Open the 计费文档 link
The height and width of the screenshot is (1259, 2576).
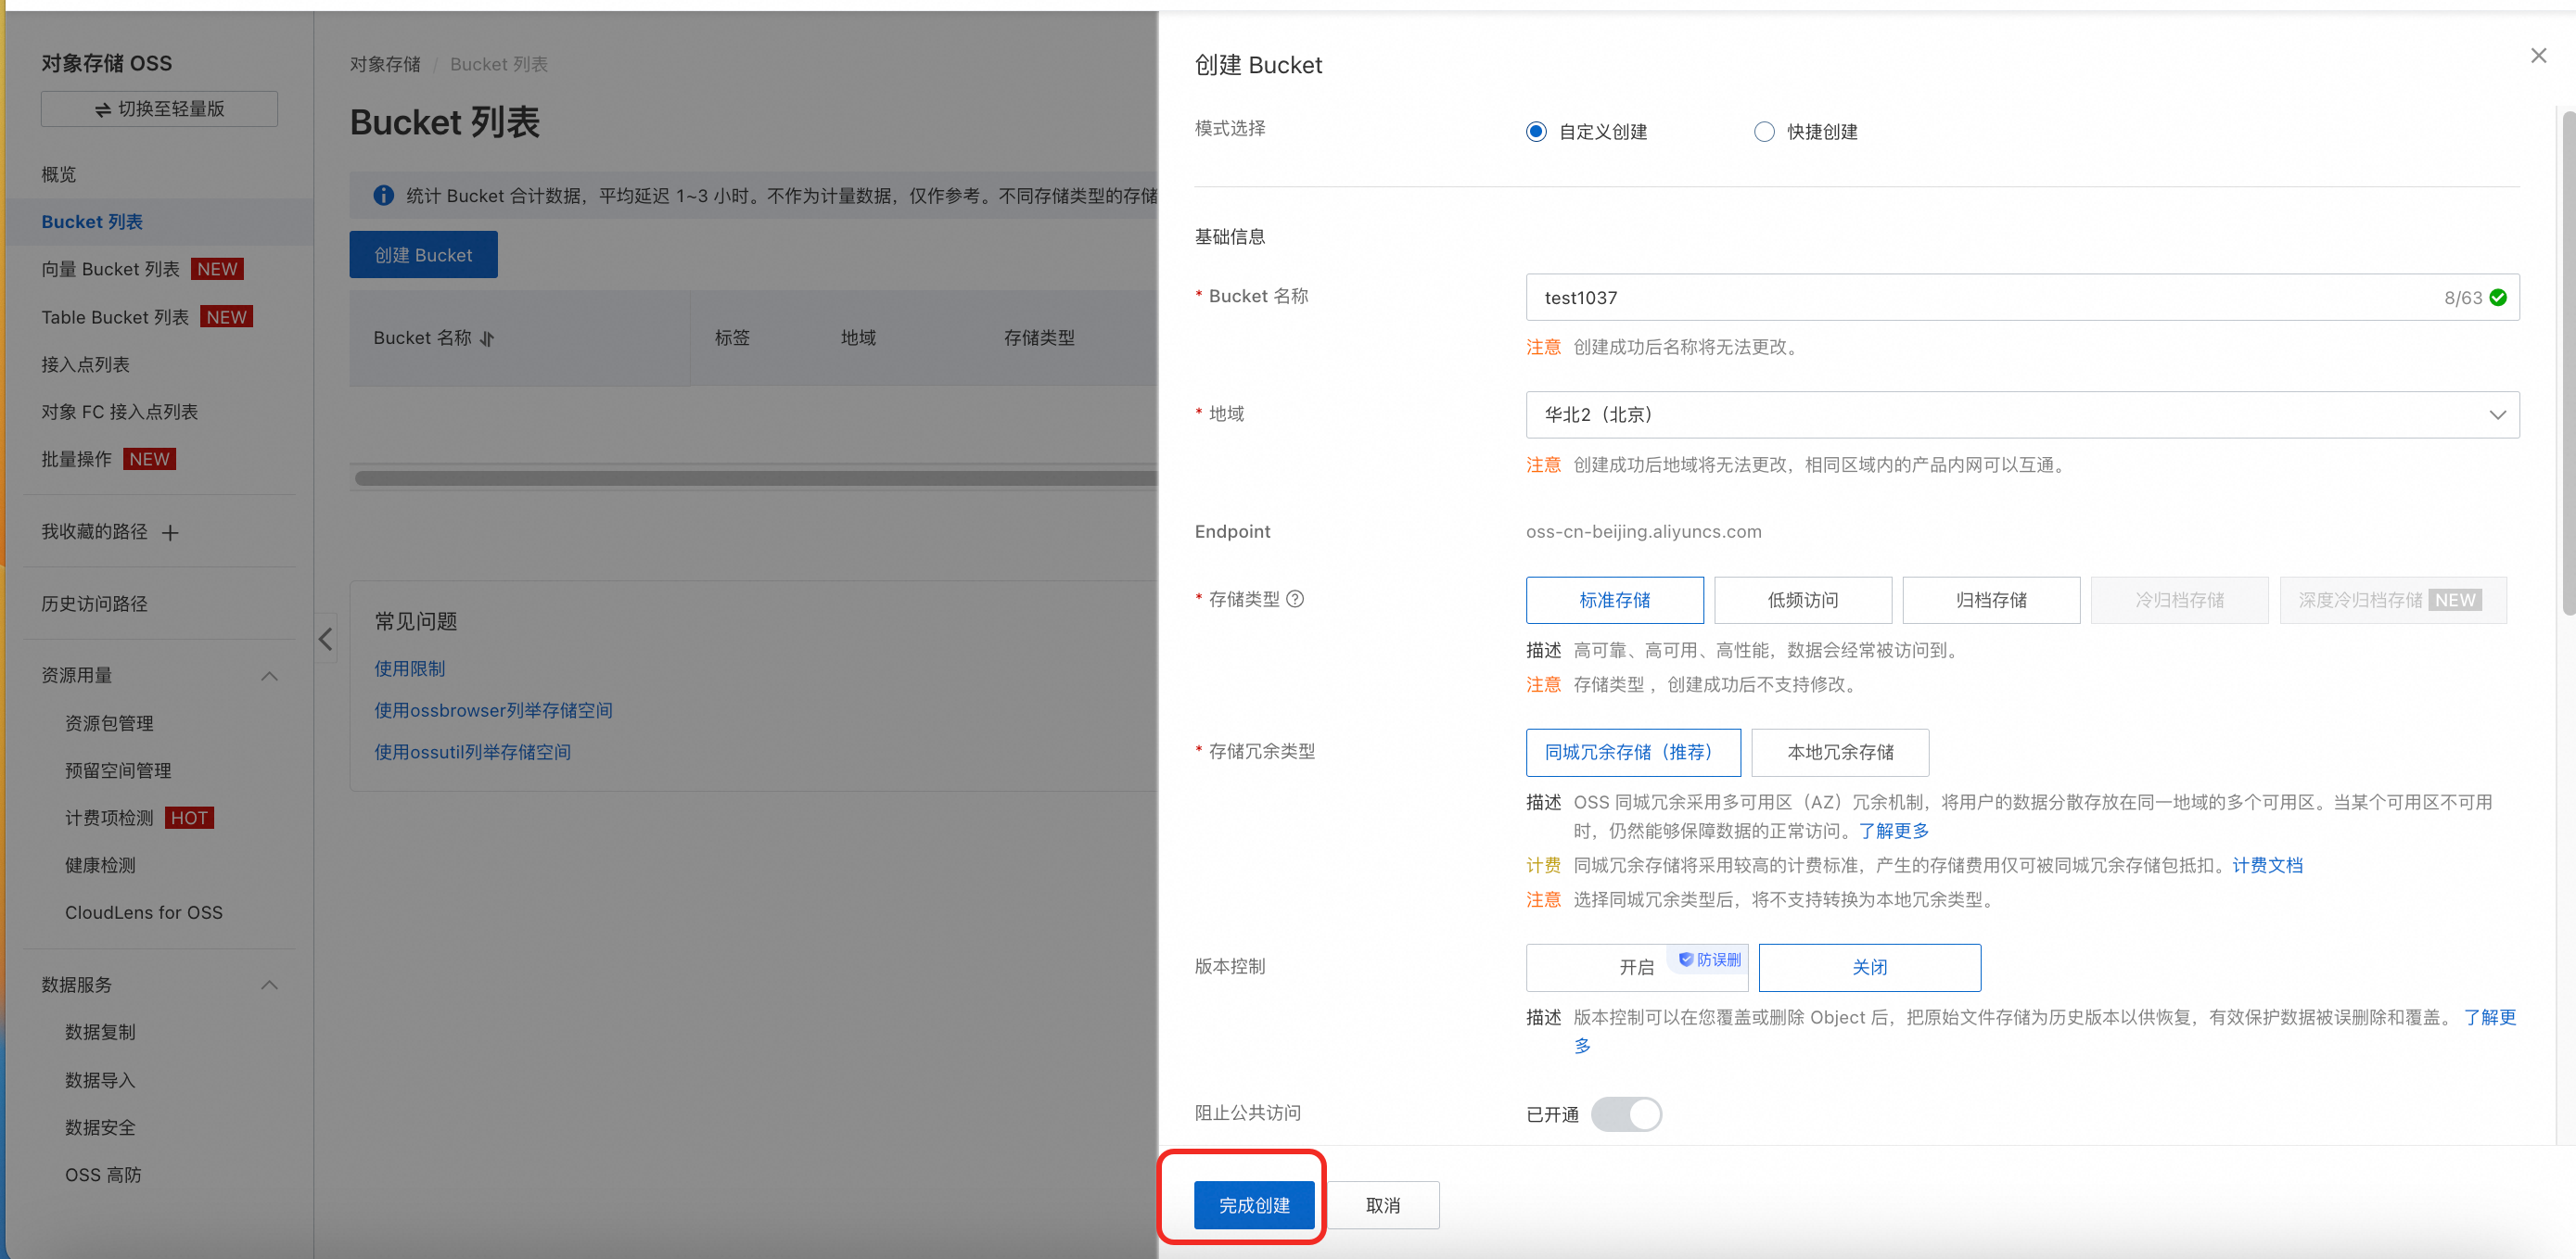(x=2267, y=865)
